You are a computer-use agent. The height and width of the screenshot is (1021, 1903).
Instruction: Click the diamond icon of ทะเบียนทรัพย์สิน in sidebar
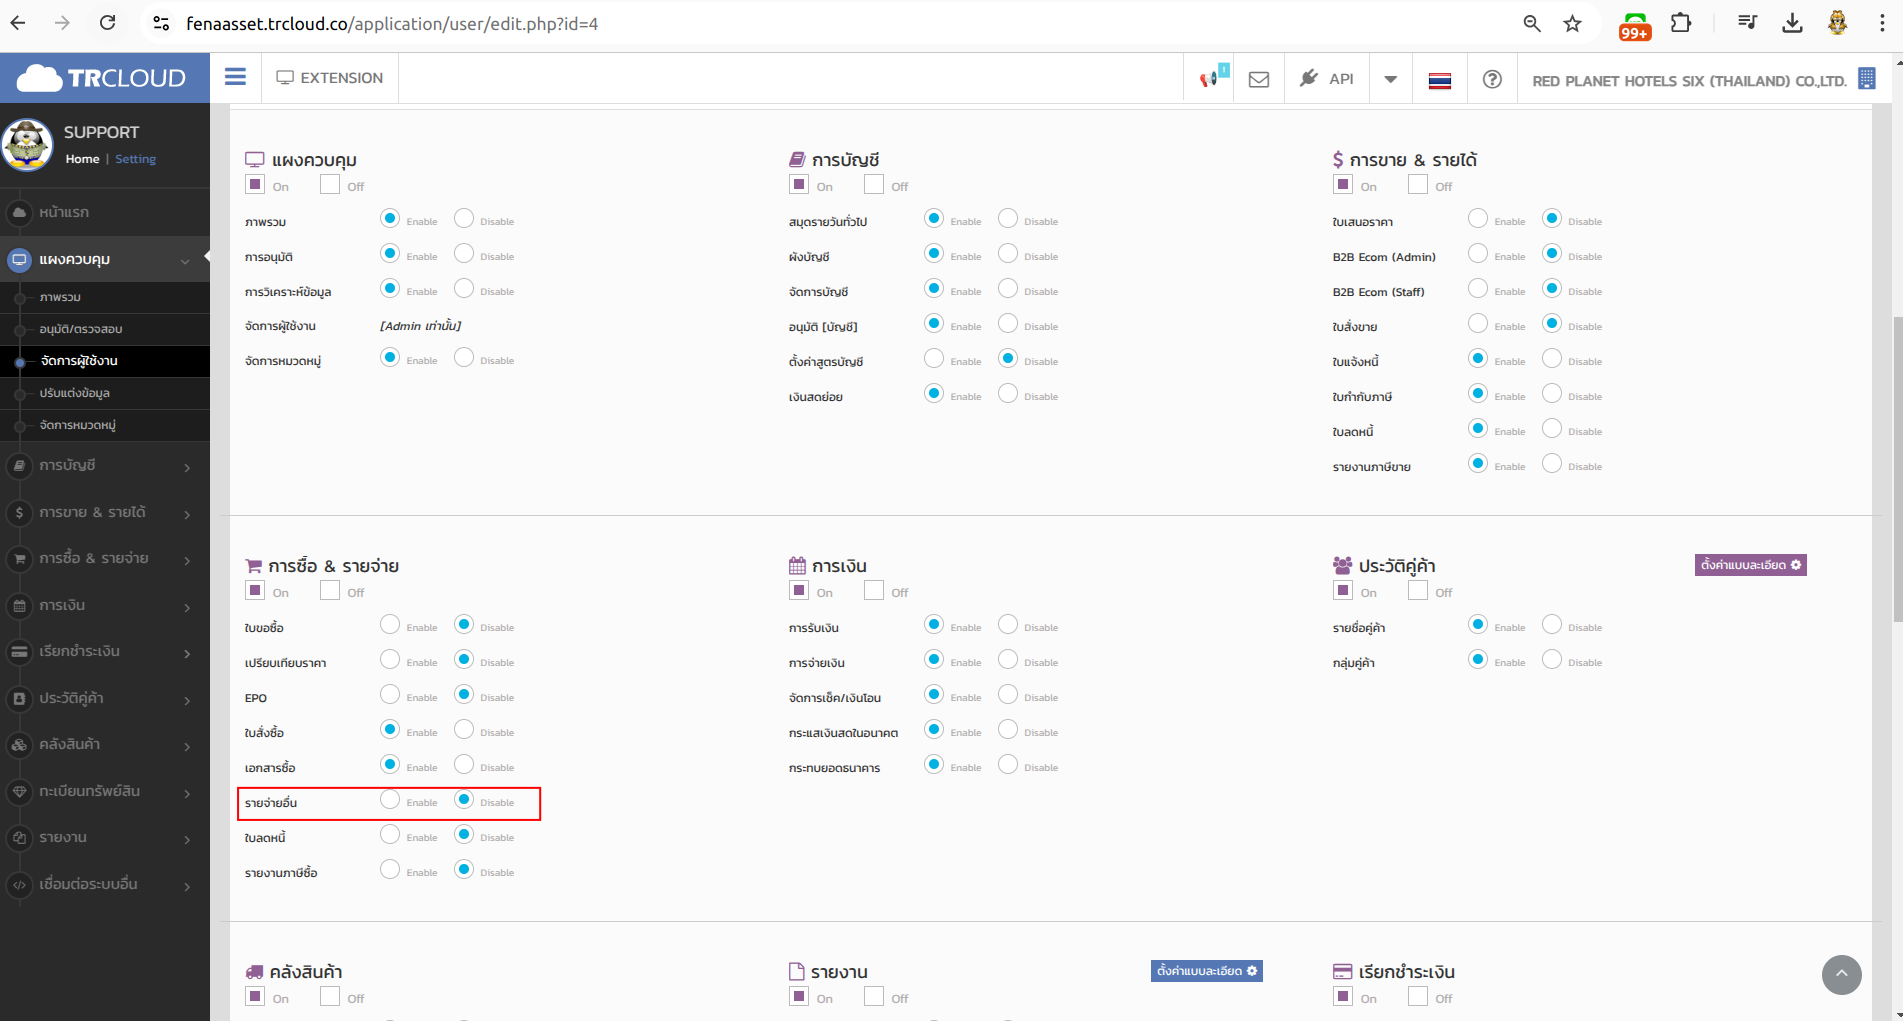(19, 791)
